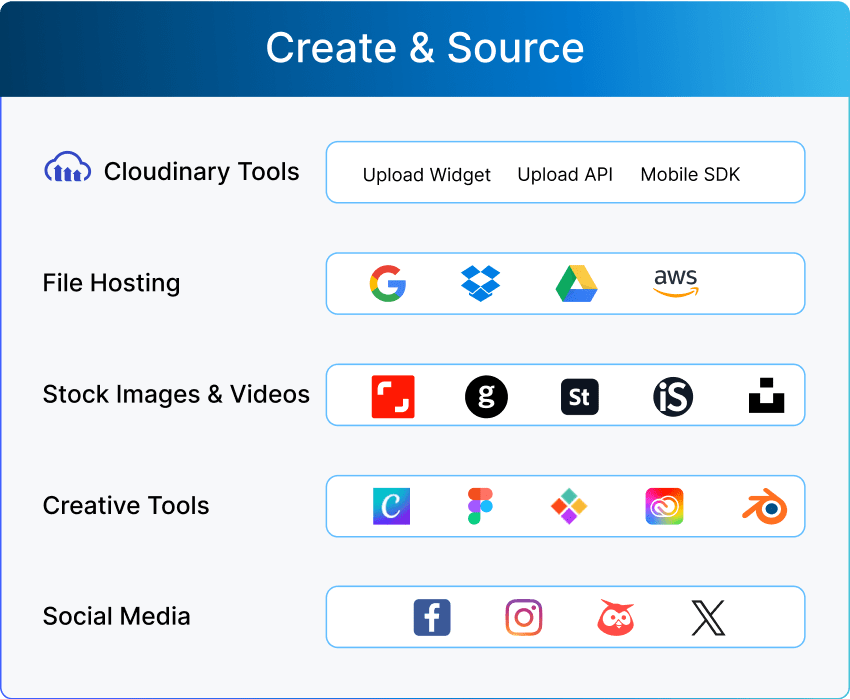Click the 'Cloudinary Tools' label
This screenshot has height=699, width=850.
click(x=202, y=171)
